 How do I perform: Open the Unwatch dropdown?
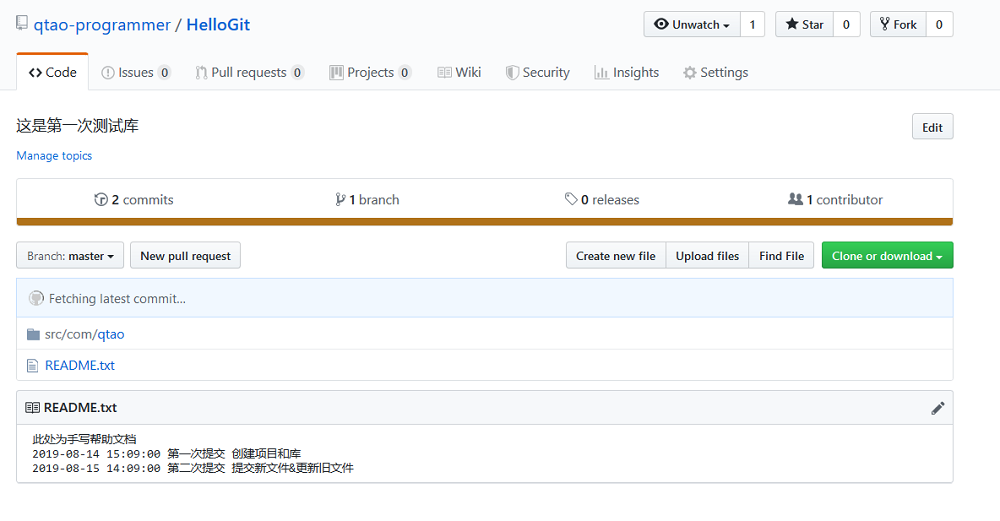pos(692,24)
